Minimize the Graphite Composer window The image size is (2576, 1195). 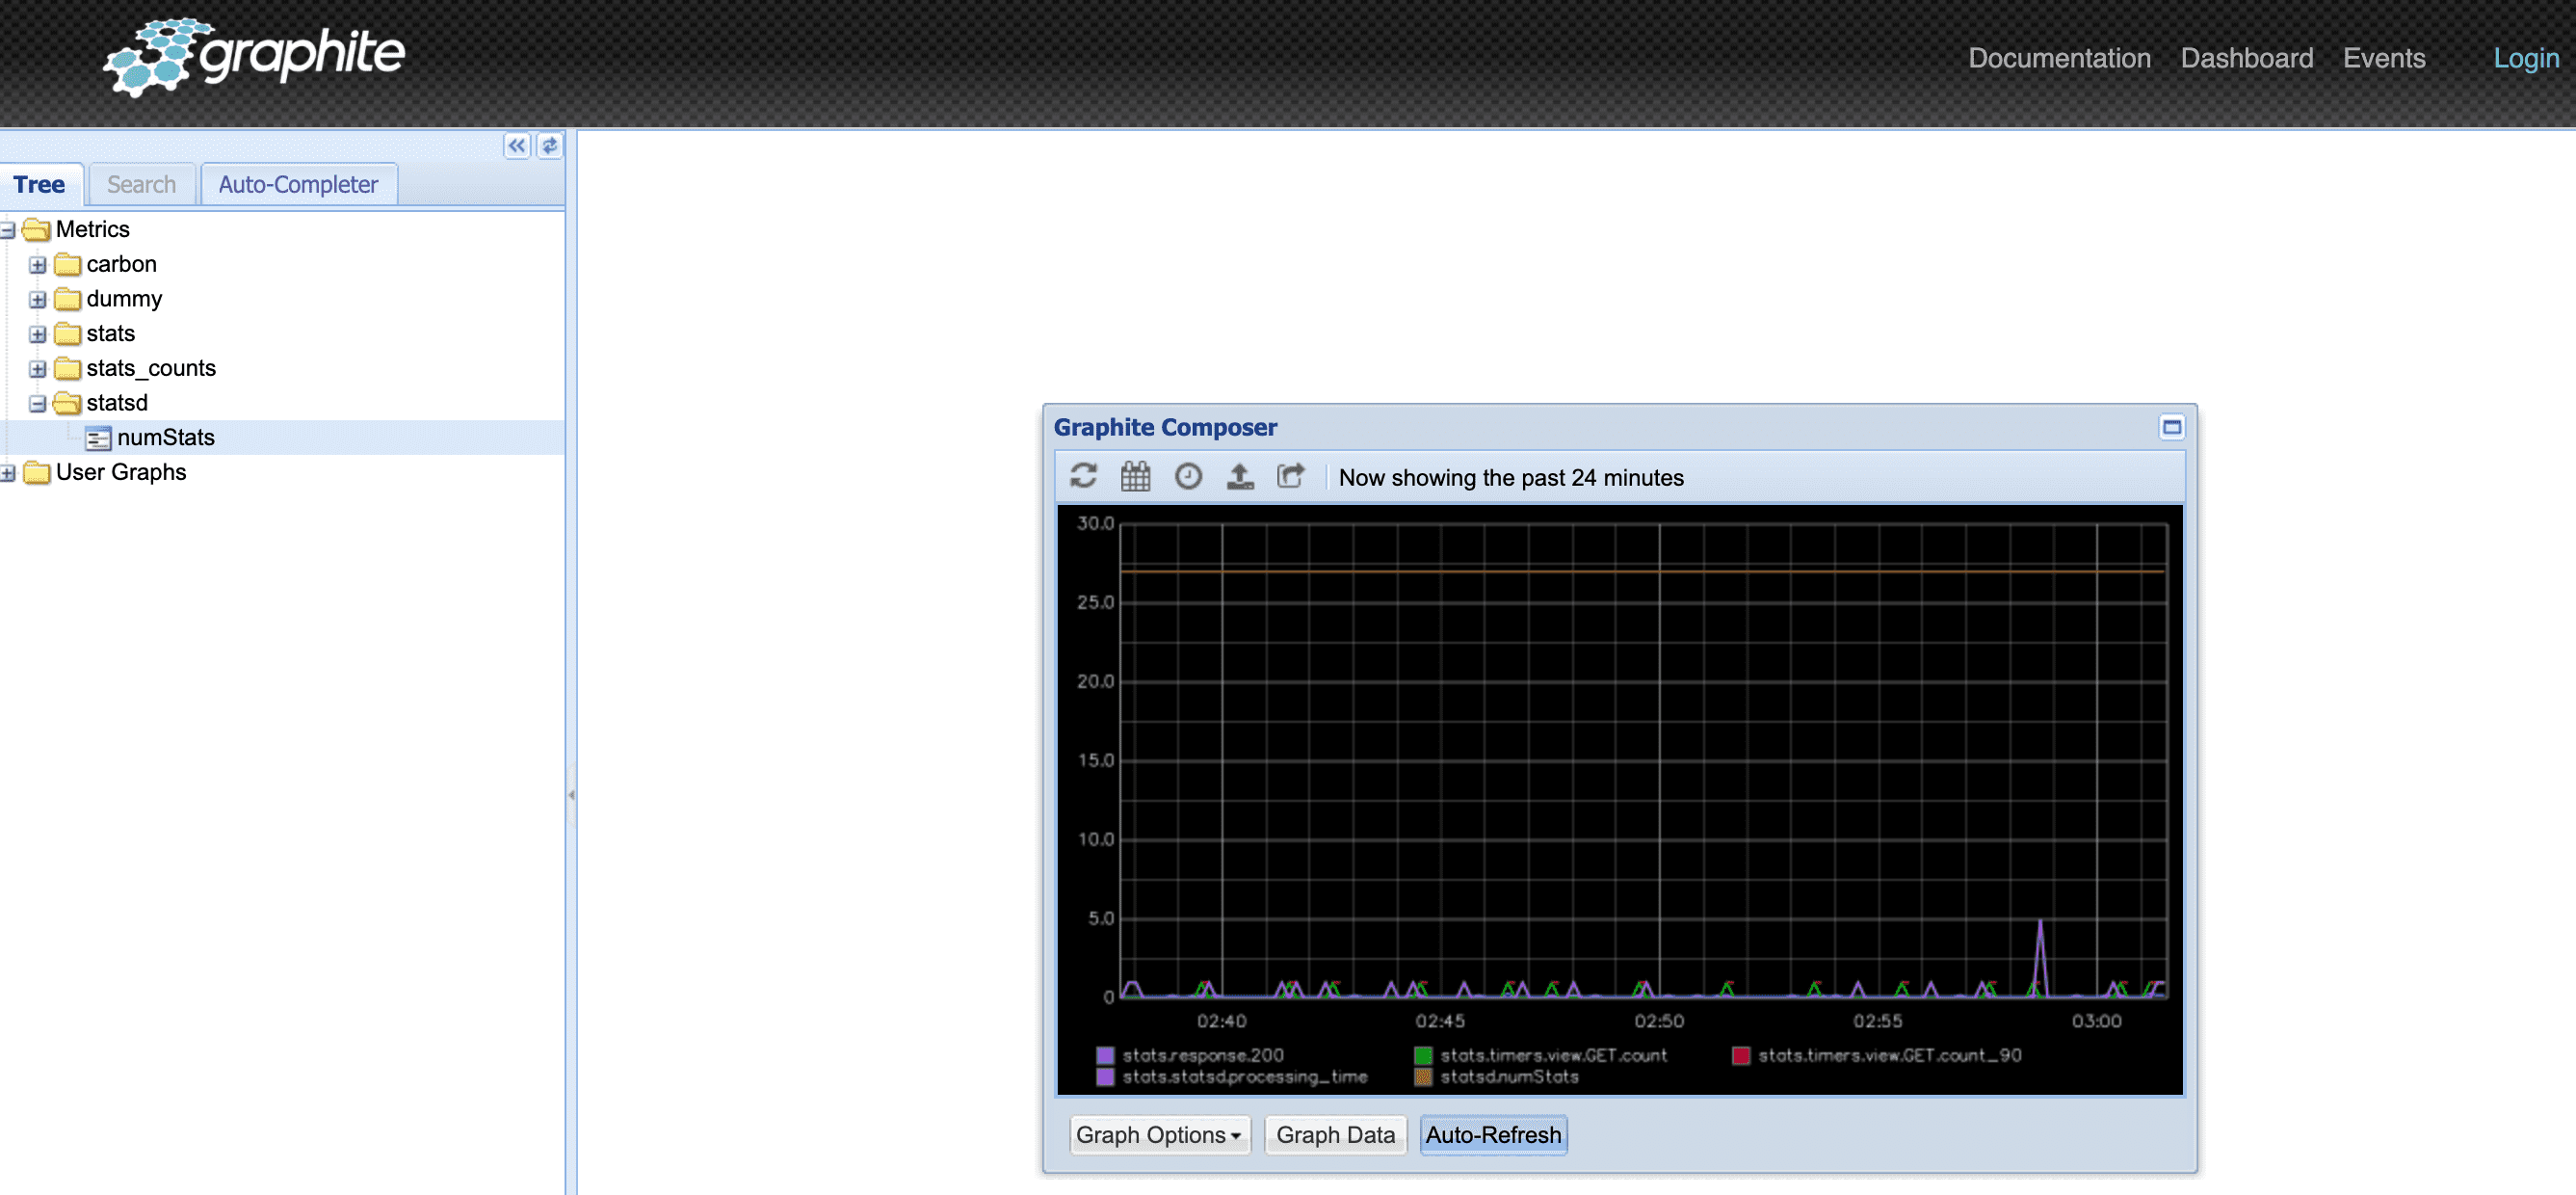click(x=2171, y=427)
